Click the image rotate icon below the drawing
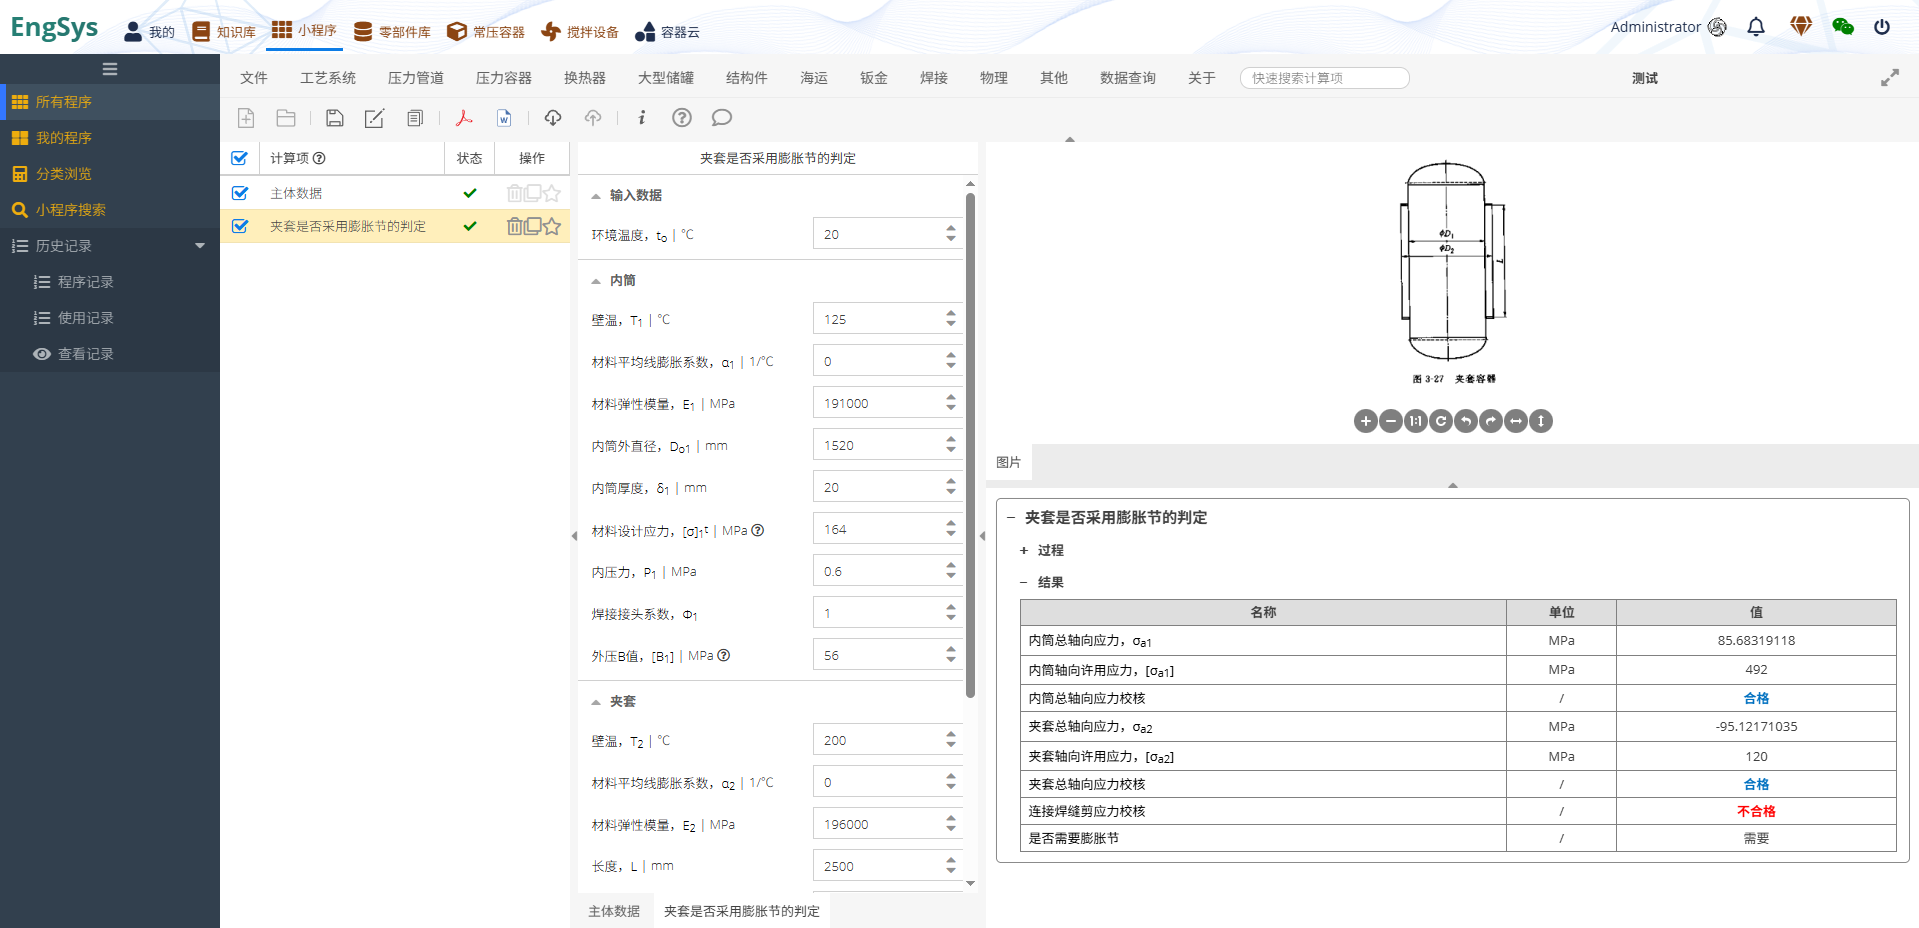Screen dimensions: 1919x928 [1440, 421]
